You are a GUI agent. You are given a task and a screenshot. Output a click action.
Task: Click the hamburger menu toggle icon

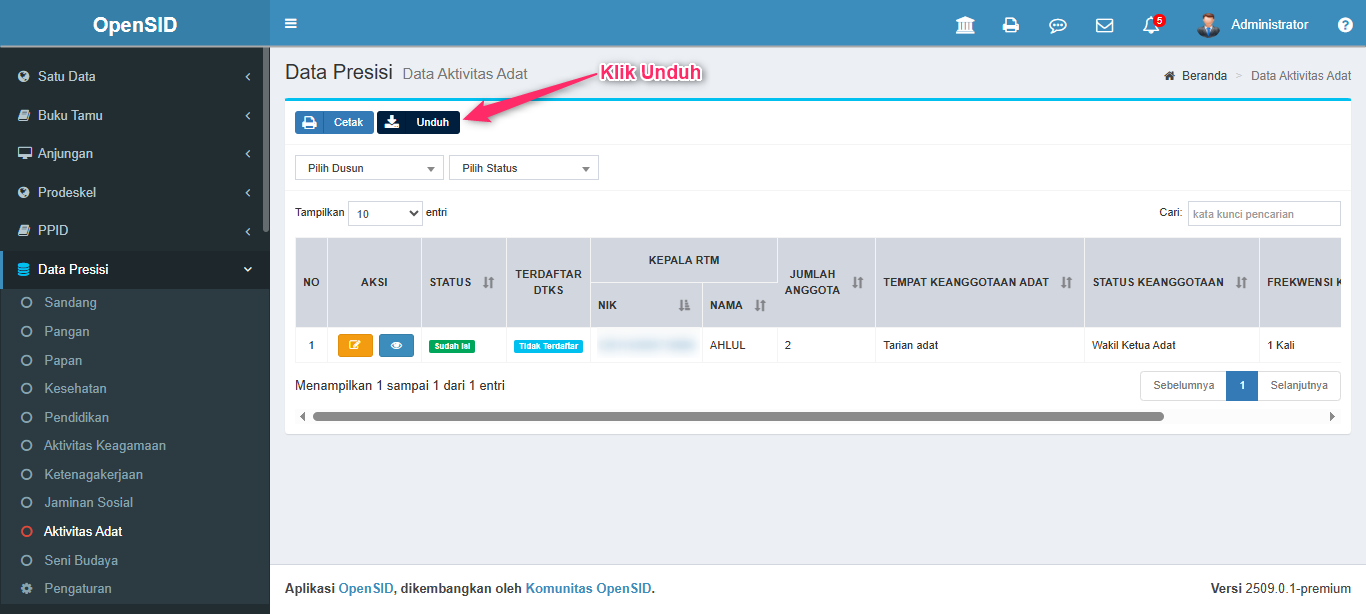point(291,24)
